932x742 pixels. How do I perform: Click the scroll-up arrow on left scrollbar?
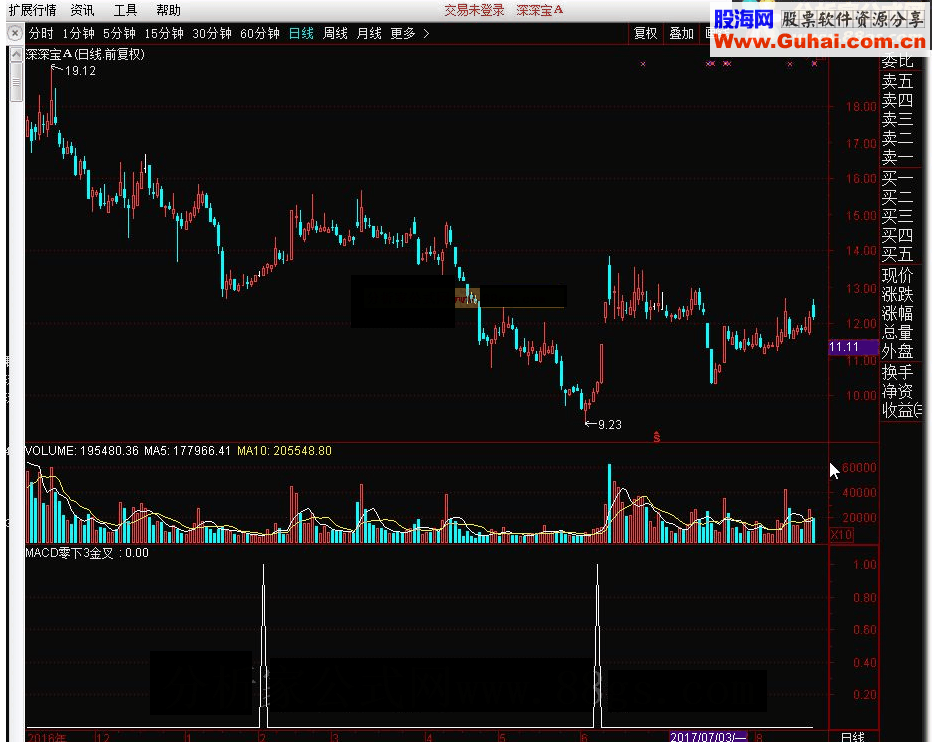(x=16, y=55)
